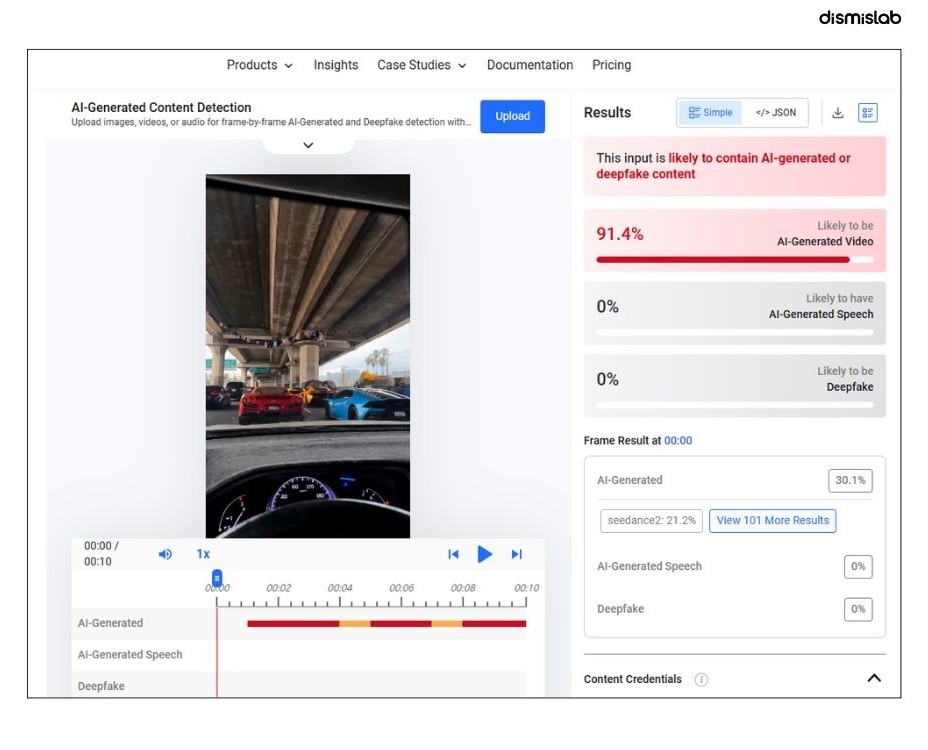Download the detection results

[837, 112]
